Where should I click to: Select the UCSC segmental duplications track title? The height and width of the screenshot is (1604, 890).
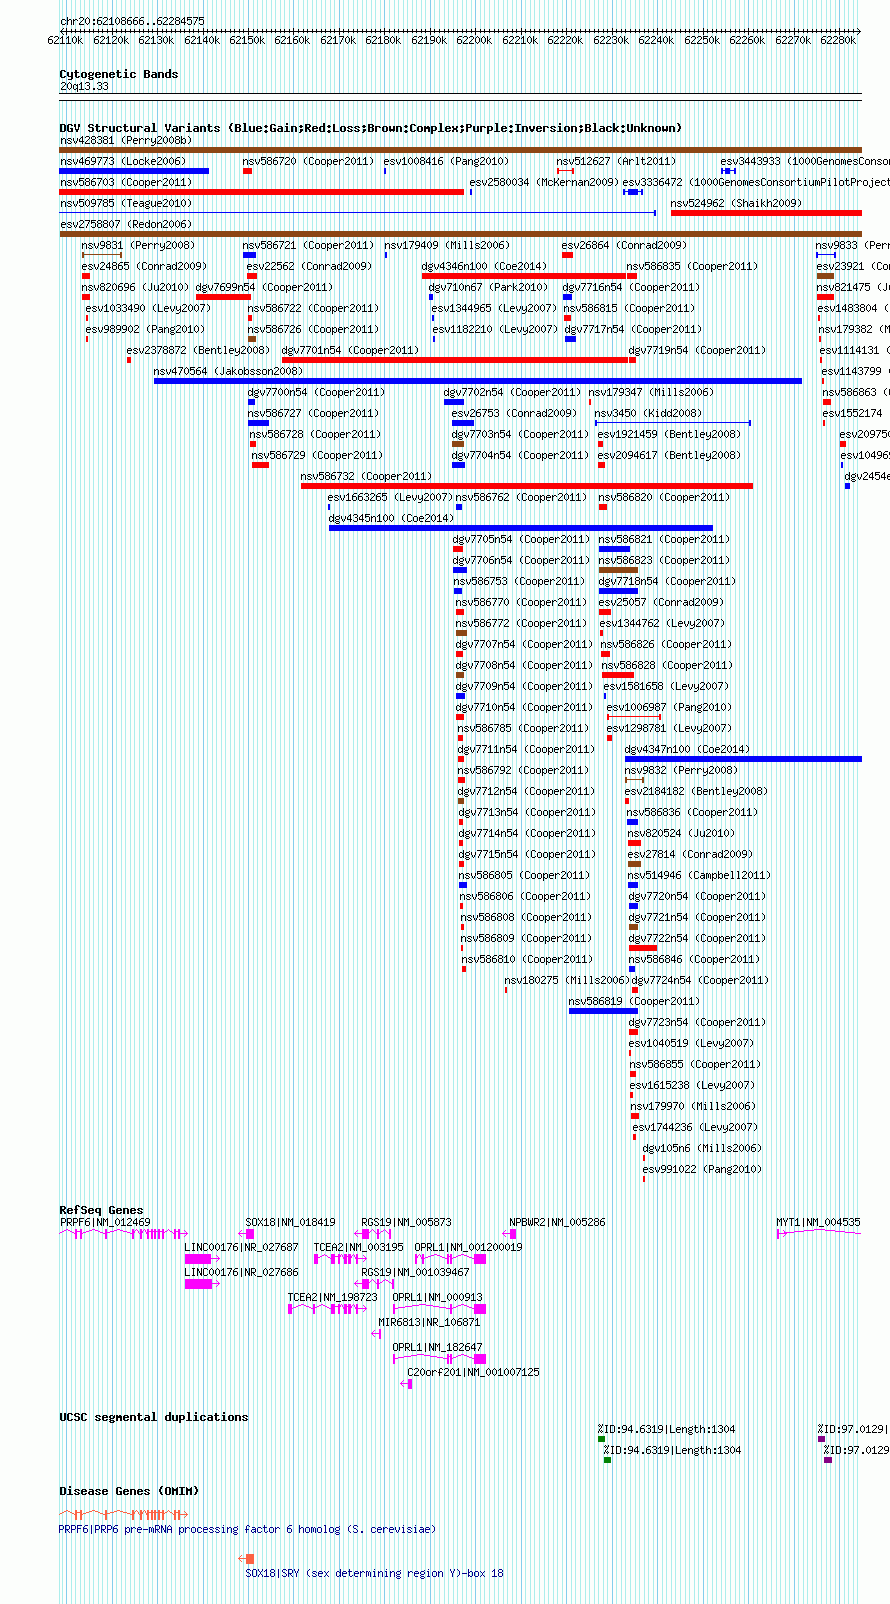point(154,1417)
